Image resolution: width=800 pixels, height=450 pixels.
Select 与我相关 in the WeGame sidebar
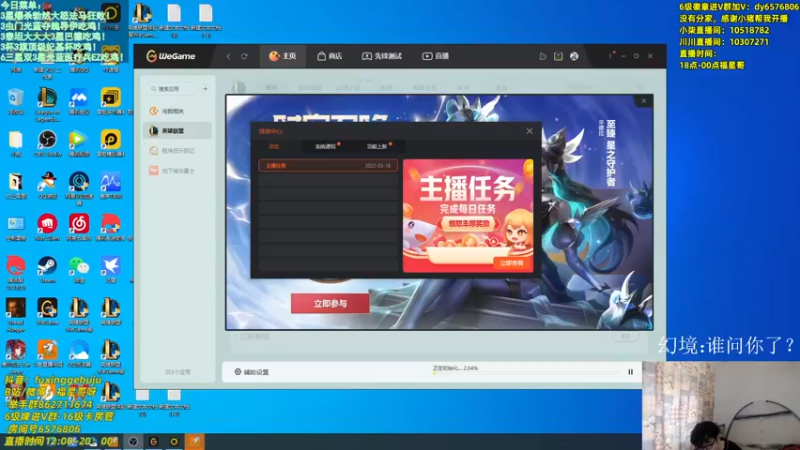point(178,111)
